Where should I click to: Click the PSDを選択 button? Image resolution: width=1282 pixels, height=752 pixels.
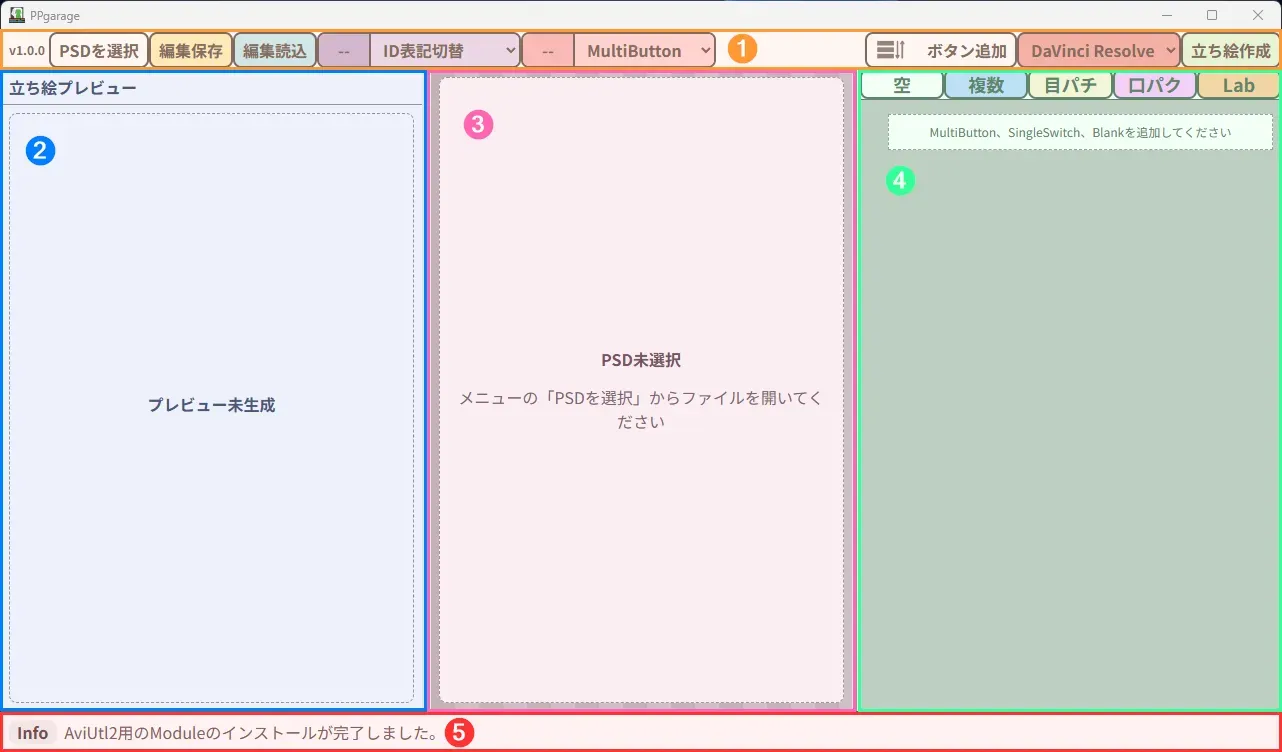99,50
